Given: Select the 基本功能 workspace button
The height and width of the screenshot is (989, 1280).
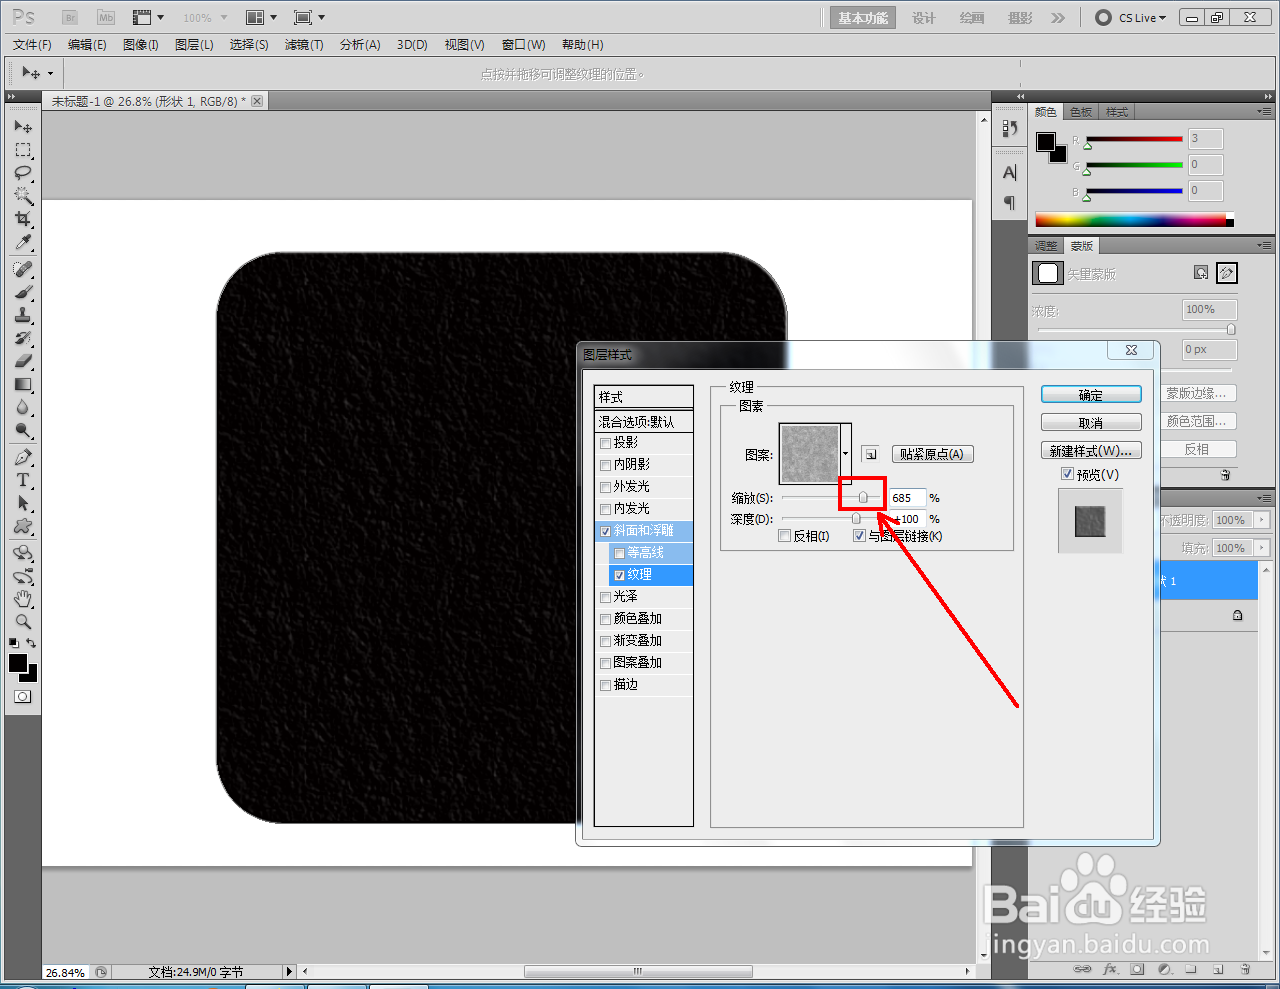Looking at the screenshot, I should point(863,18).
